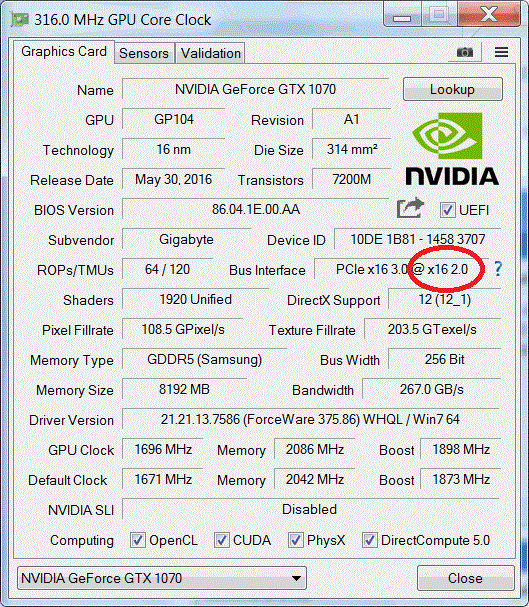Toggle the CUDA checkbox

point(221,540)
